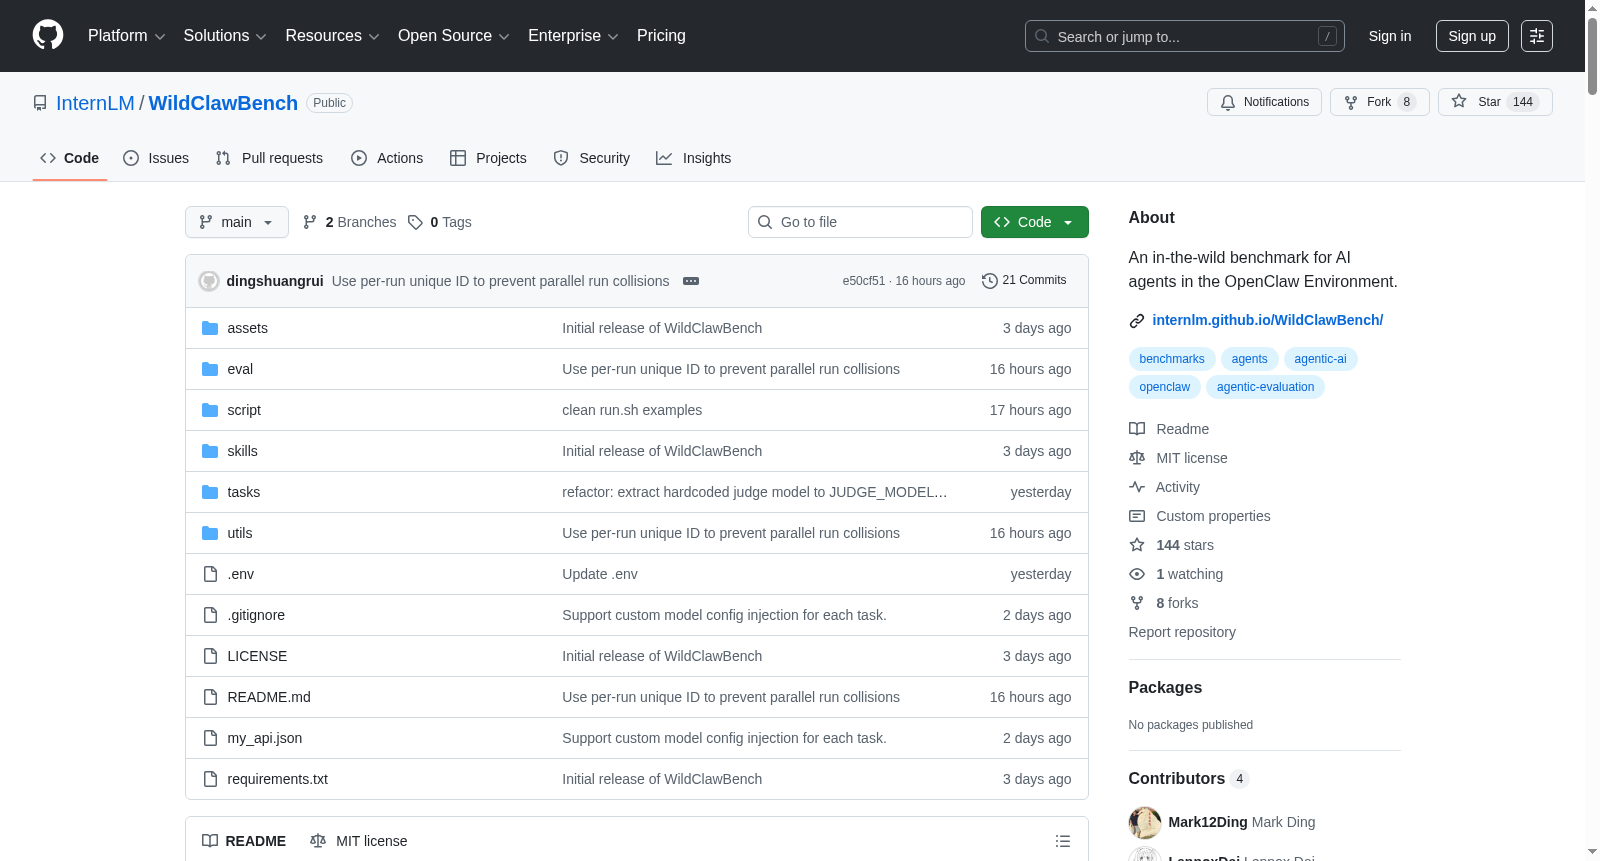Click the Mark12Ding contributor avatar
The width and height of the screenshot is (1600, 861).
1145,822
